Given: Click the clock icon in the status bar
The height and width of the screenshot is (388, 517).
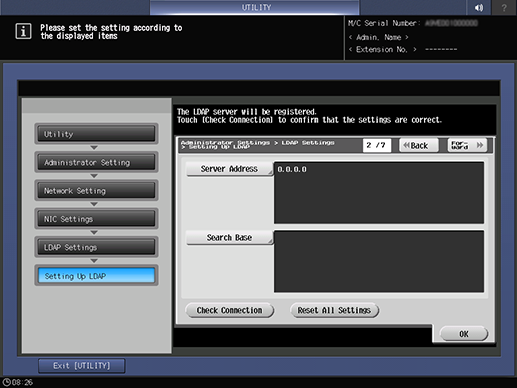Looking at the screenshot, I should pyautogui.click(x=7, y=382).
